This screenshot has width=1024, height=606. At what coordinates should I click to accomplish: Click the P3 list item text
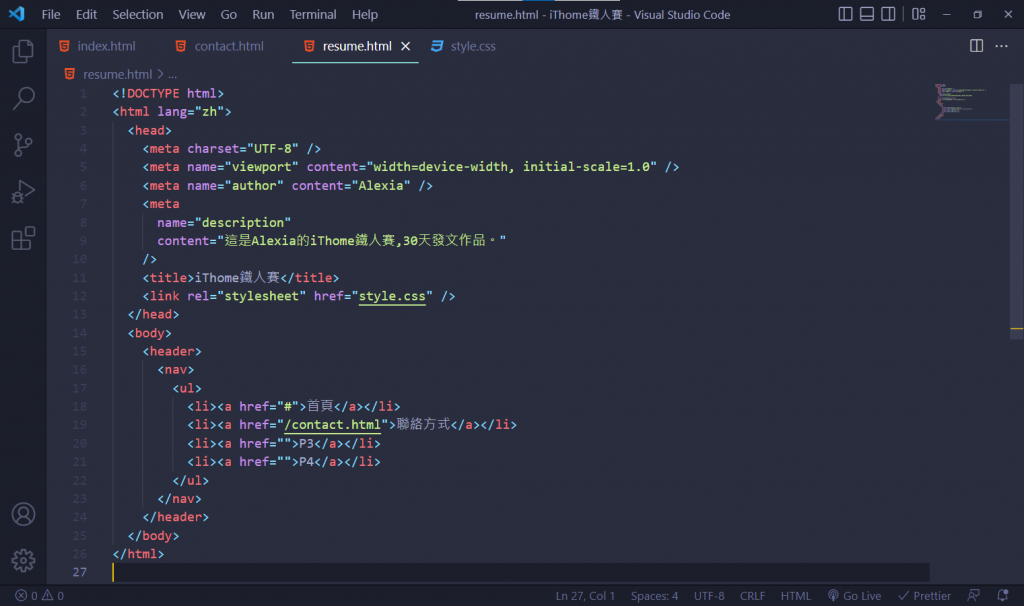306,443
